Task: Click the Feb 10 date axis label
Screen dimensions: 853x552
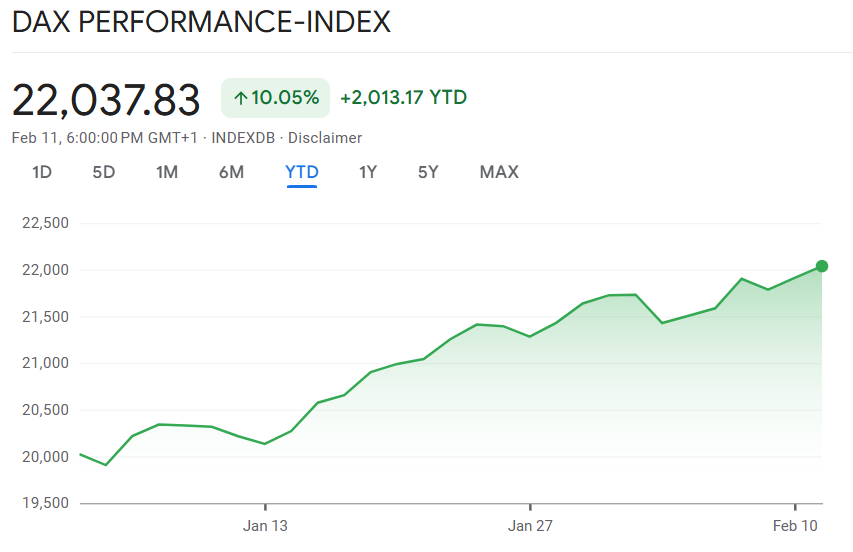Action: point(795,524)
